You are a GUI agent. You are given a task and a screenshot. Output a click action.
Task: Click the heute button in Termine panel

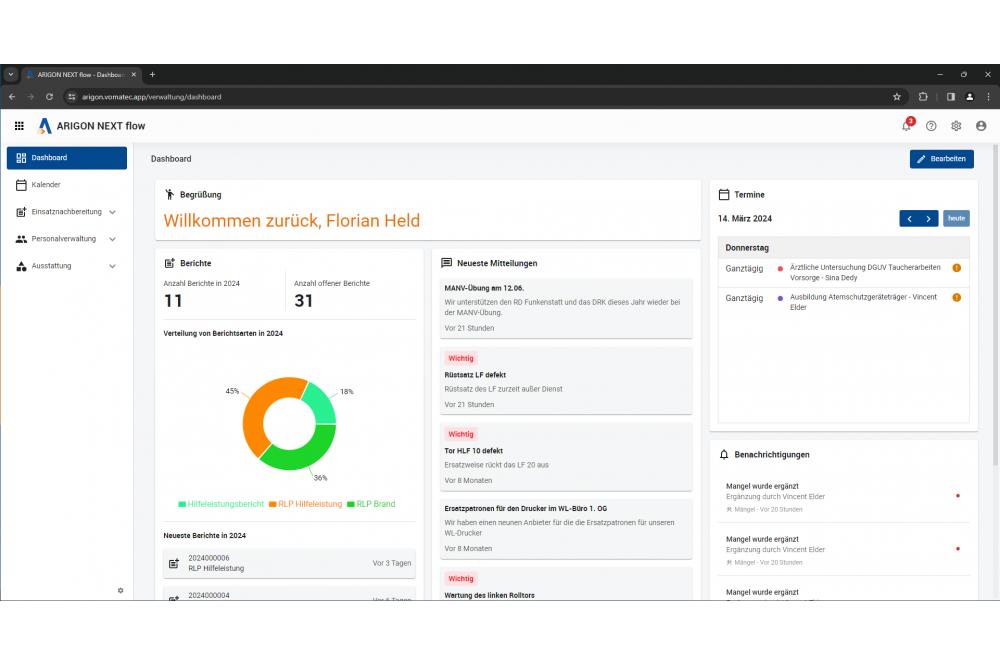tap(956, 218)
